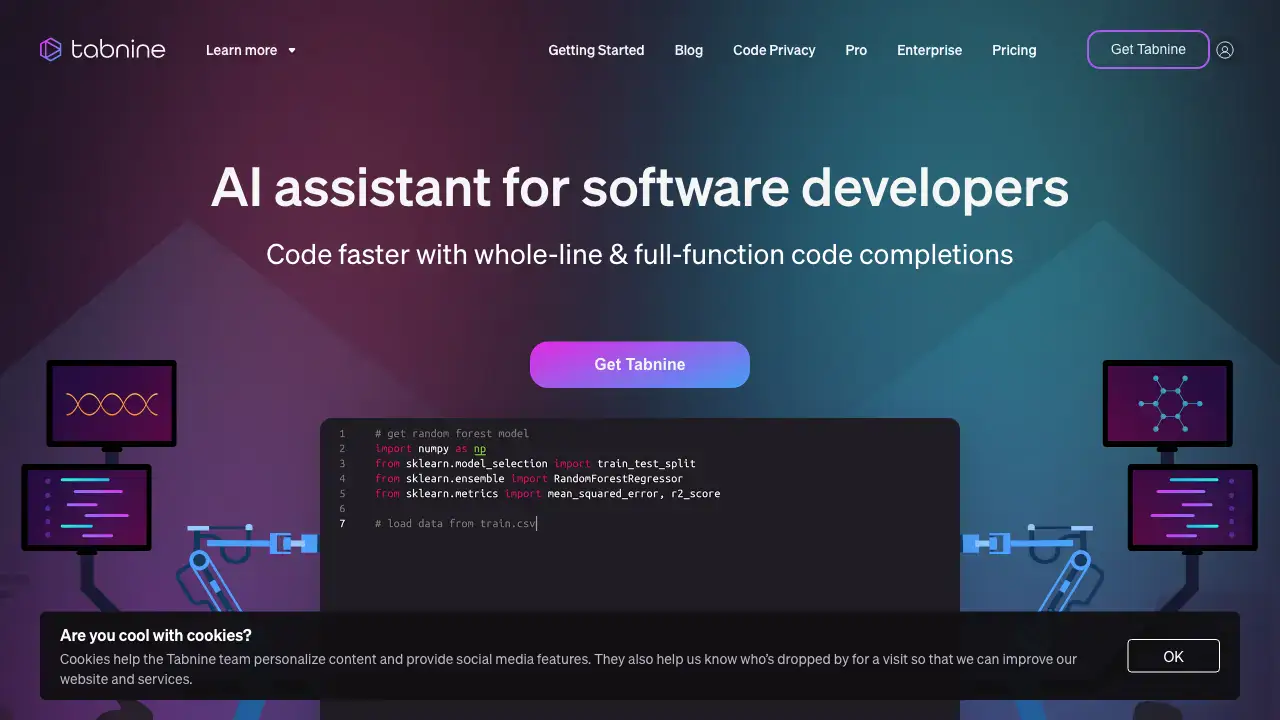Open the user account profile icon

point(1225,50)
